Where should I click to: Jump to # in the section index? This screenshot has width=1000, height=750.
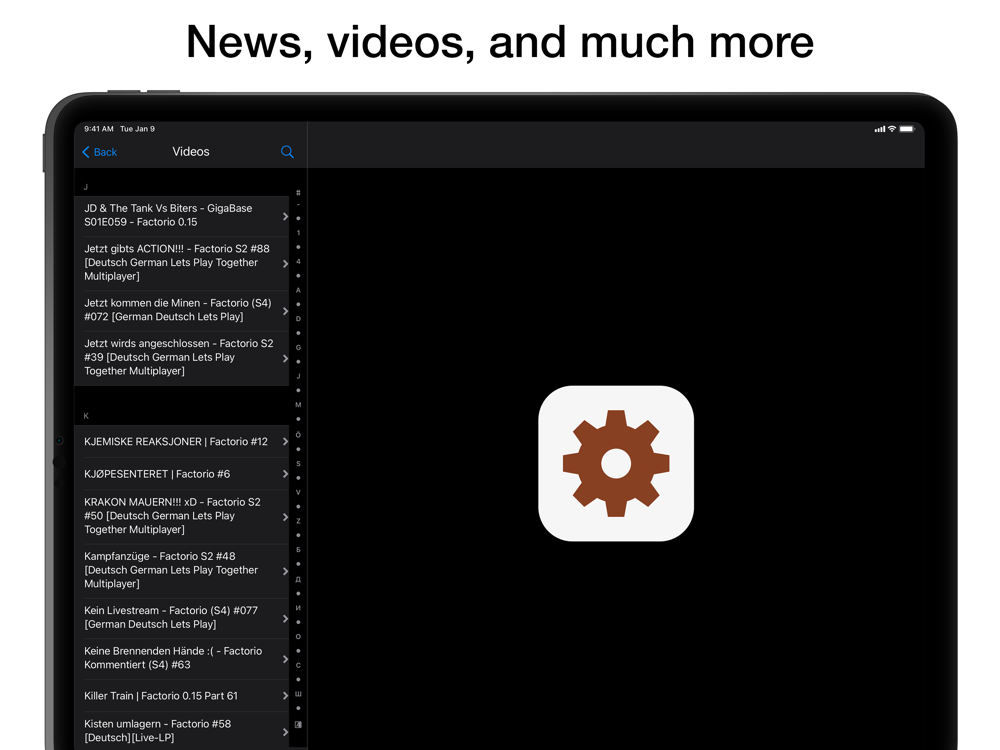click(298, 193)
